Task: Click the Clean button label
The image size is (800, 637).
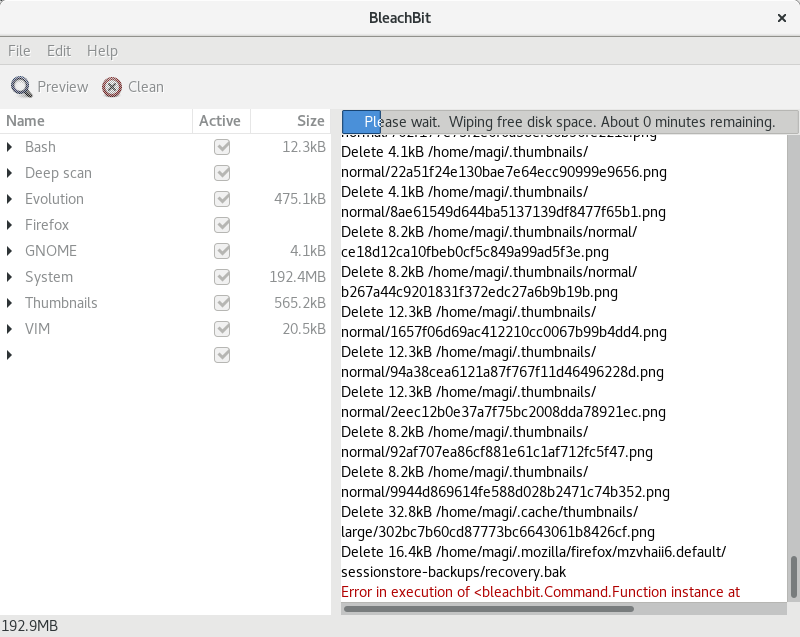Action: [x=146, y=87]
